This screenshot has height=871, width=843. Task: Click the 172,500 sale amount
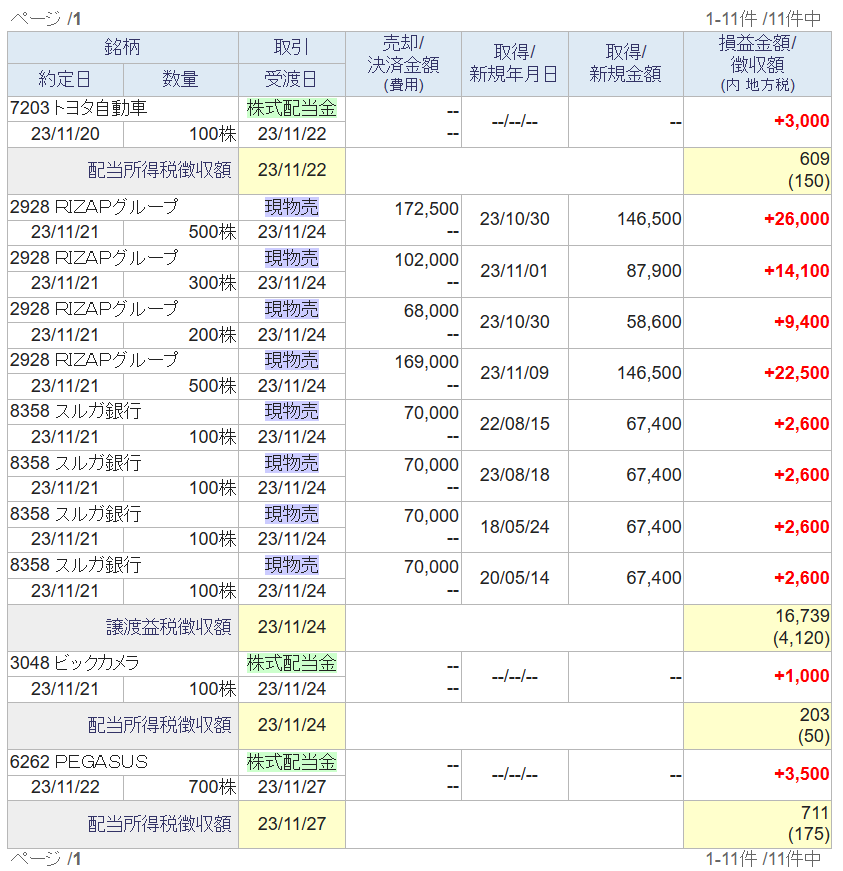coord(426,209)
